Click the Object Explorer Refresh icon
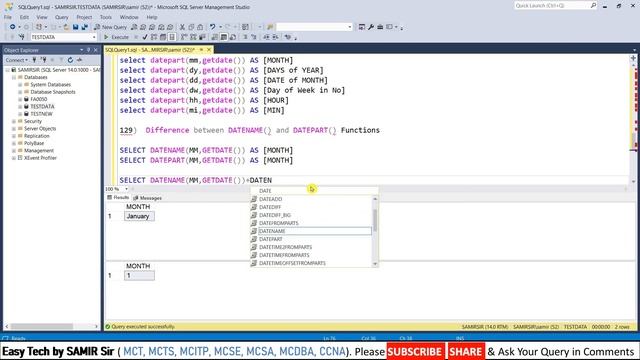 click(70, 60)
